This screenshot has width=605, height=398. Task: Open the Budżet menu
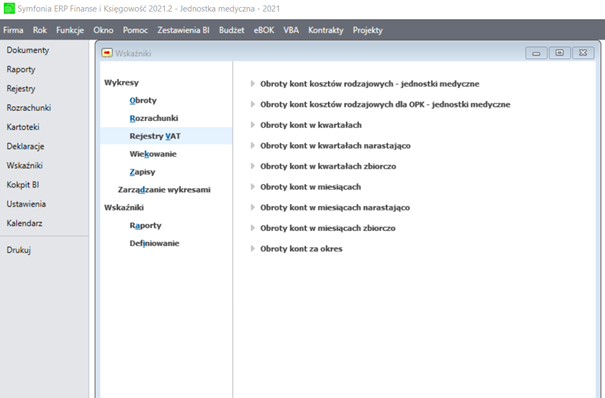(232, 30)
